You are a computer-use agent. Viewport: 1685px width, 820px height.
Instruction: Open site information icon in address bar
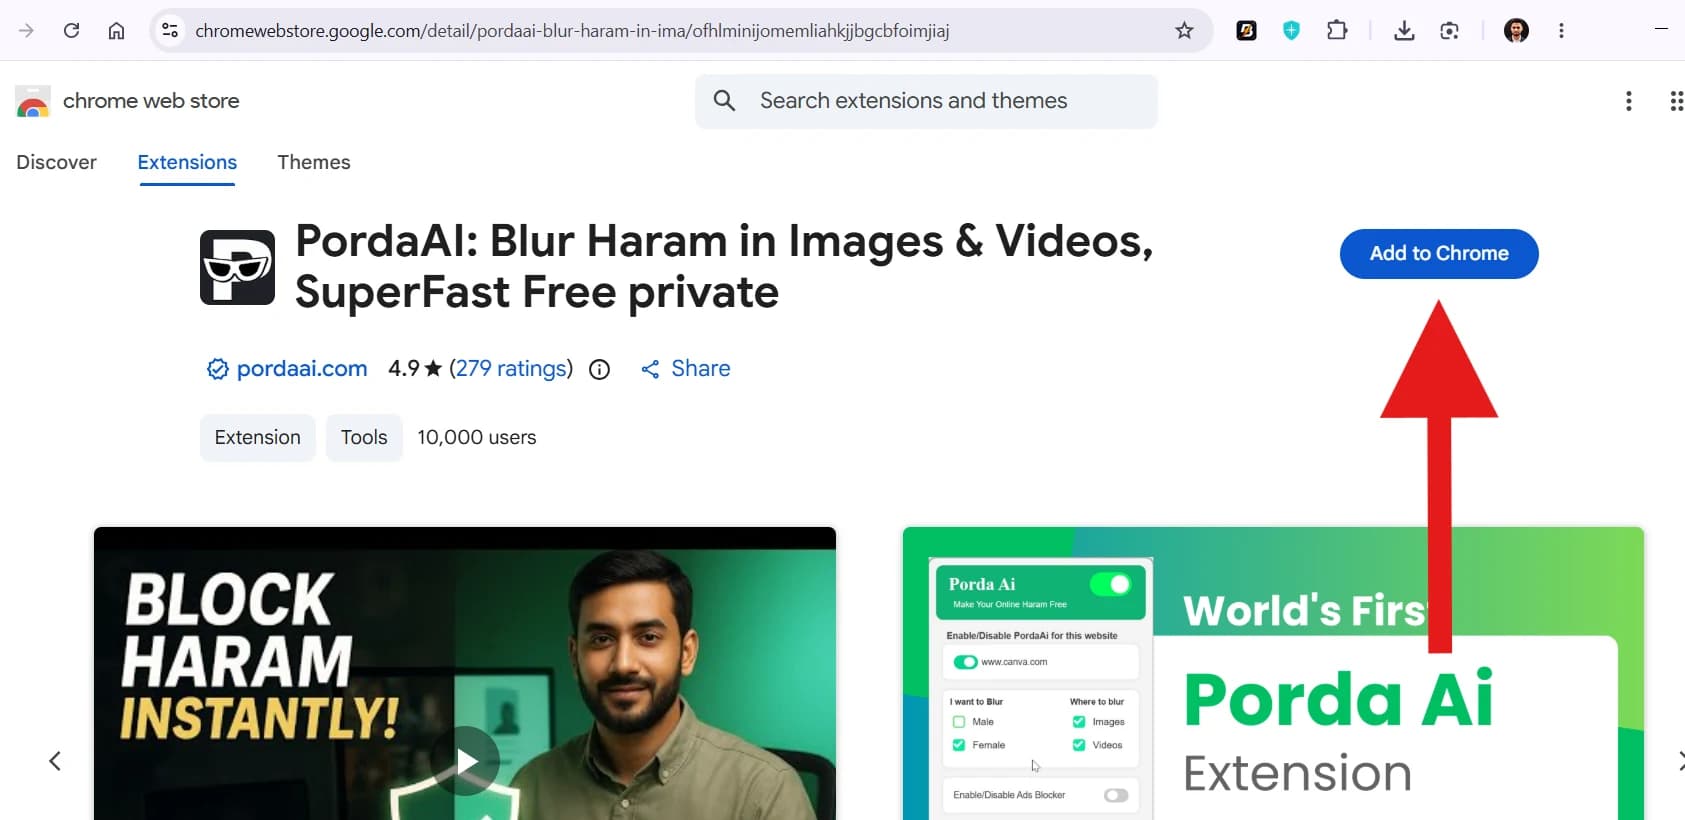(170, 30)
